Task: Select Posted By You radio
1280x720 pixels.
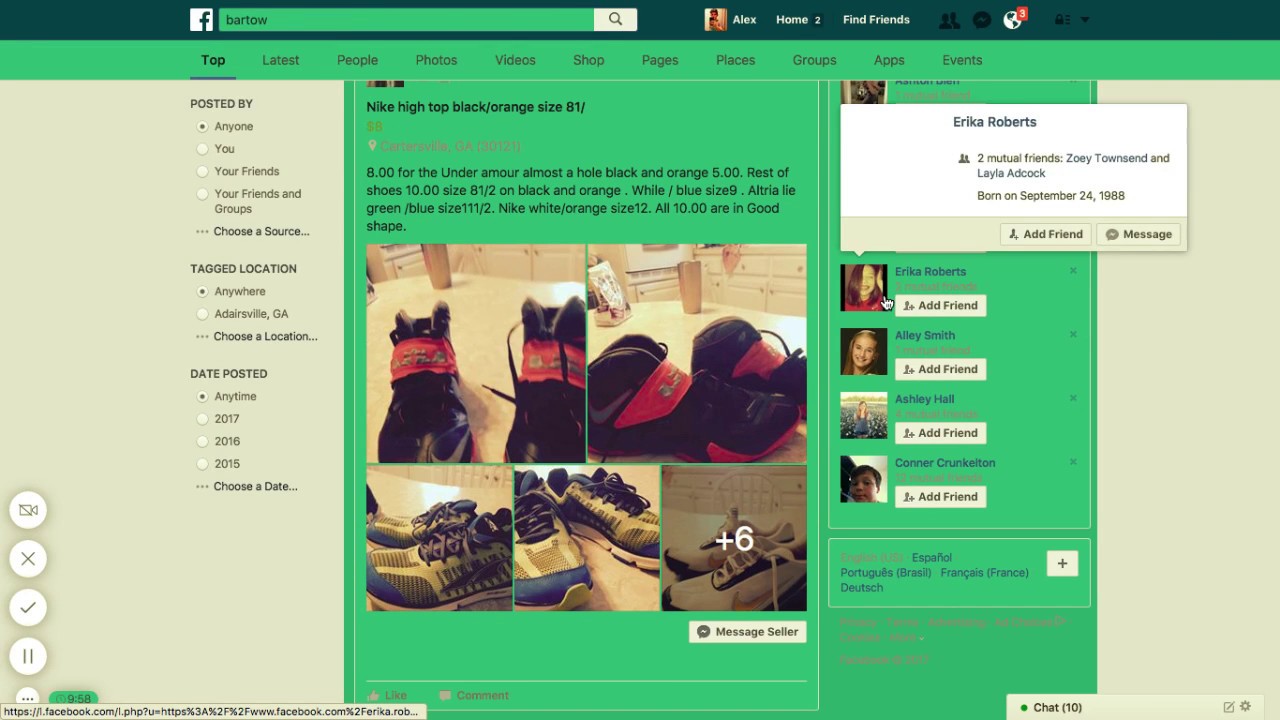Action: click(202, 149)
